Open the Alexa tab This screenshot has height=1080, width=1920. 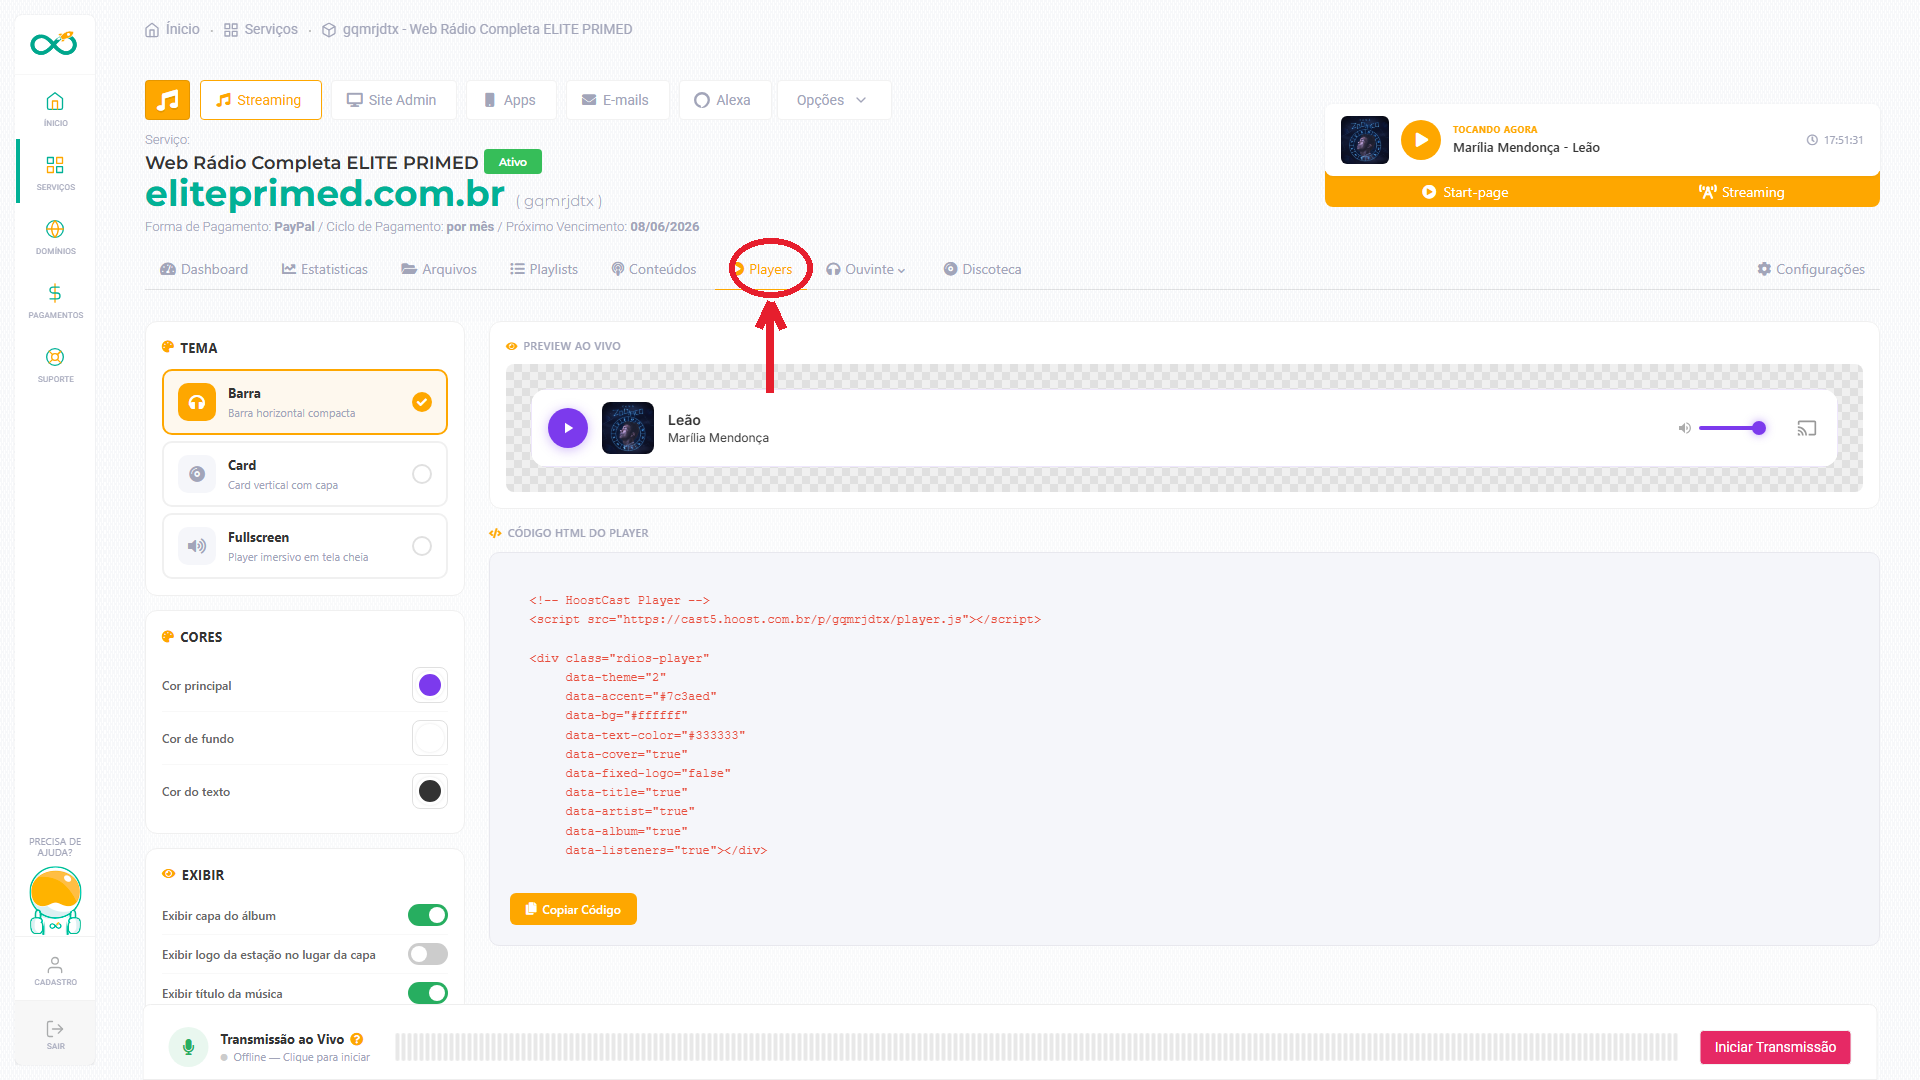point(723,100)
